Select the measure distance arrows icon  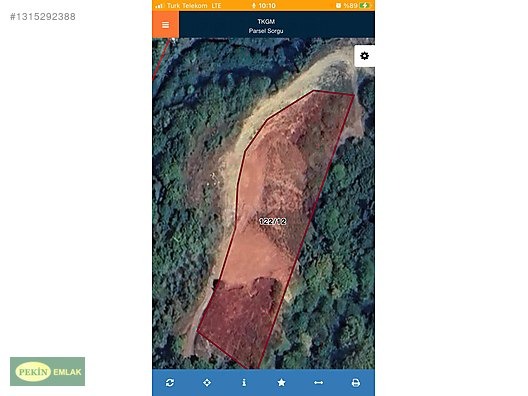(x=319, y=383)
